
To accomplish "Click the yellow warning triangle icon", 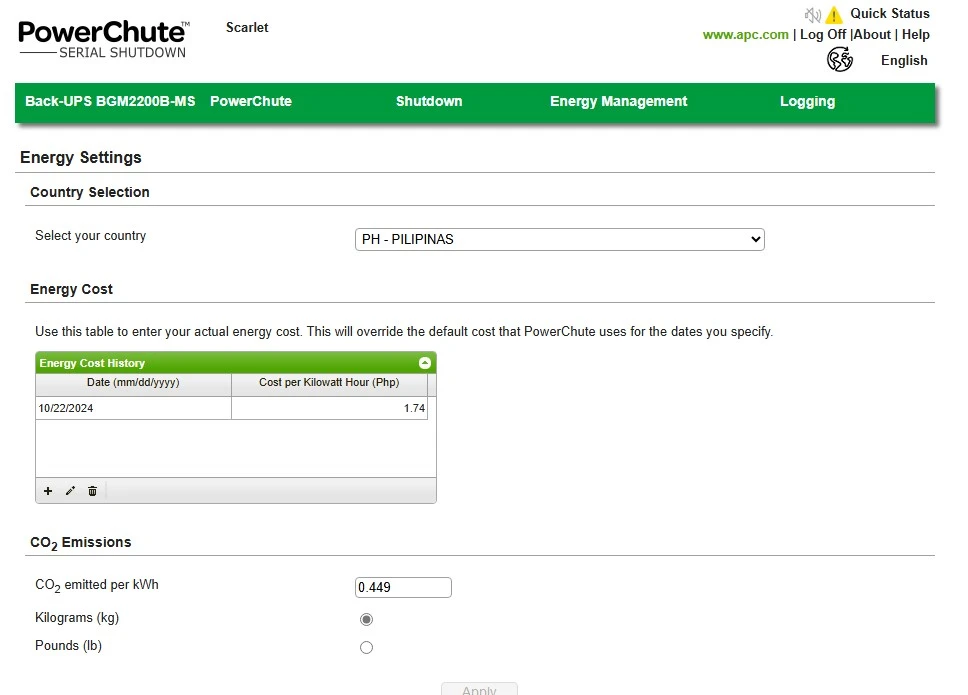I will coord(833,15).
